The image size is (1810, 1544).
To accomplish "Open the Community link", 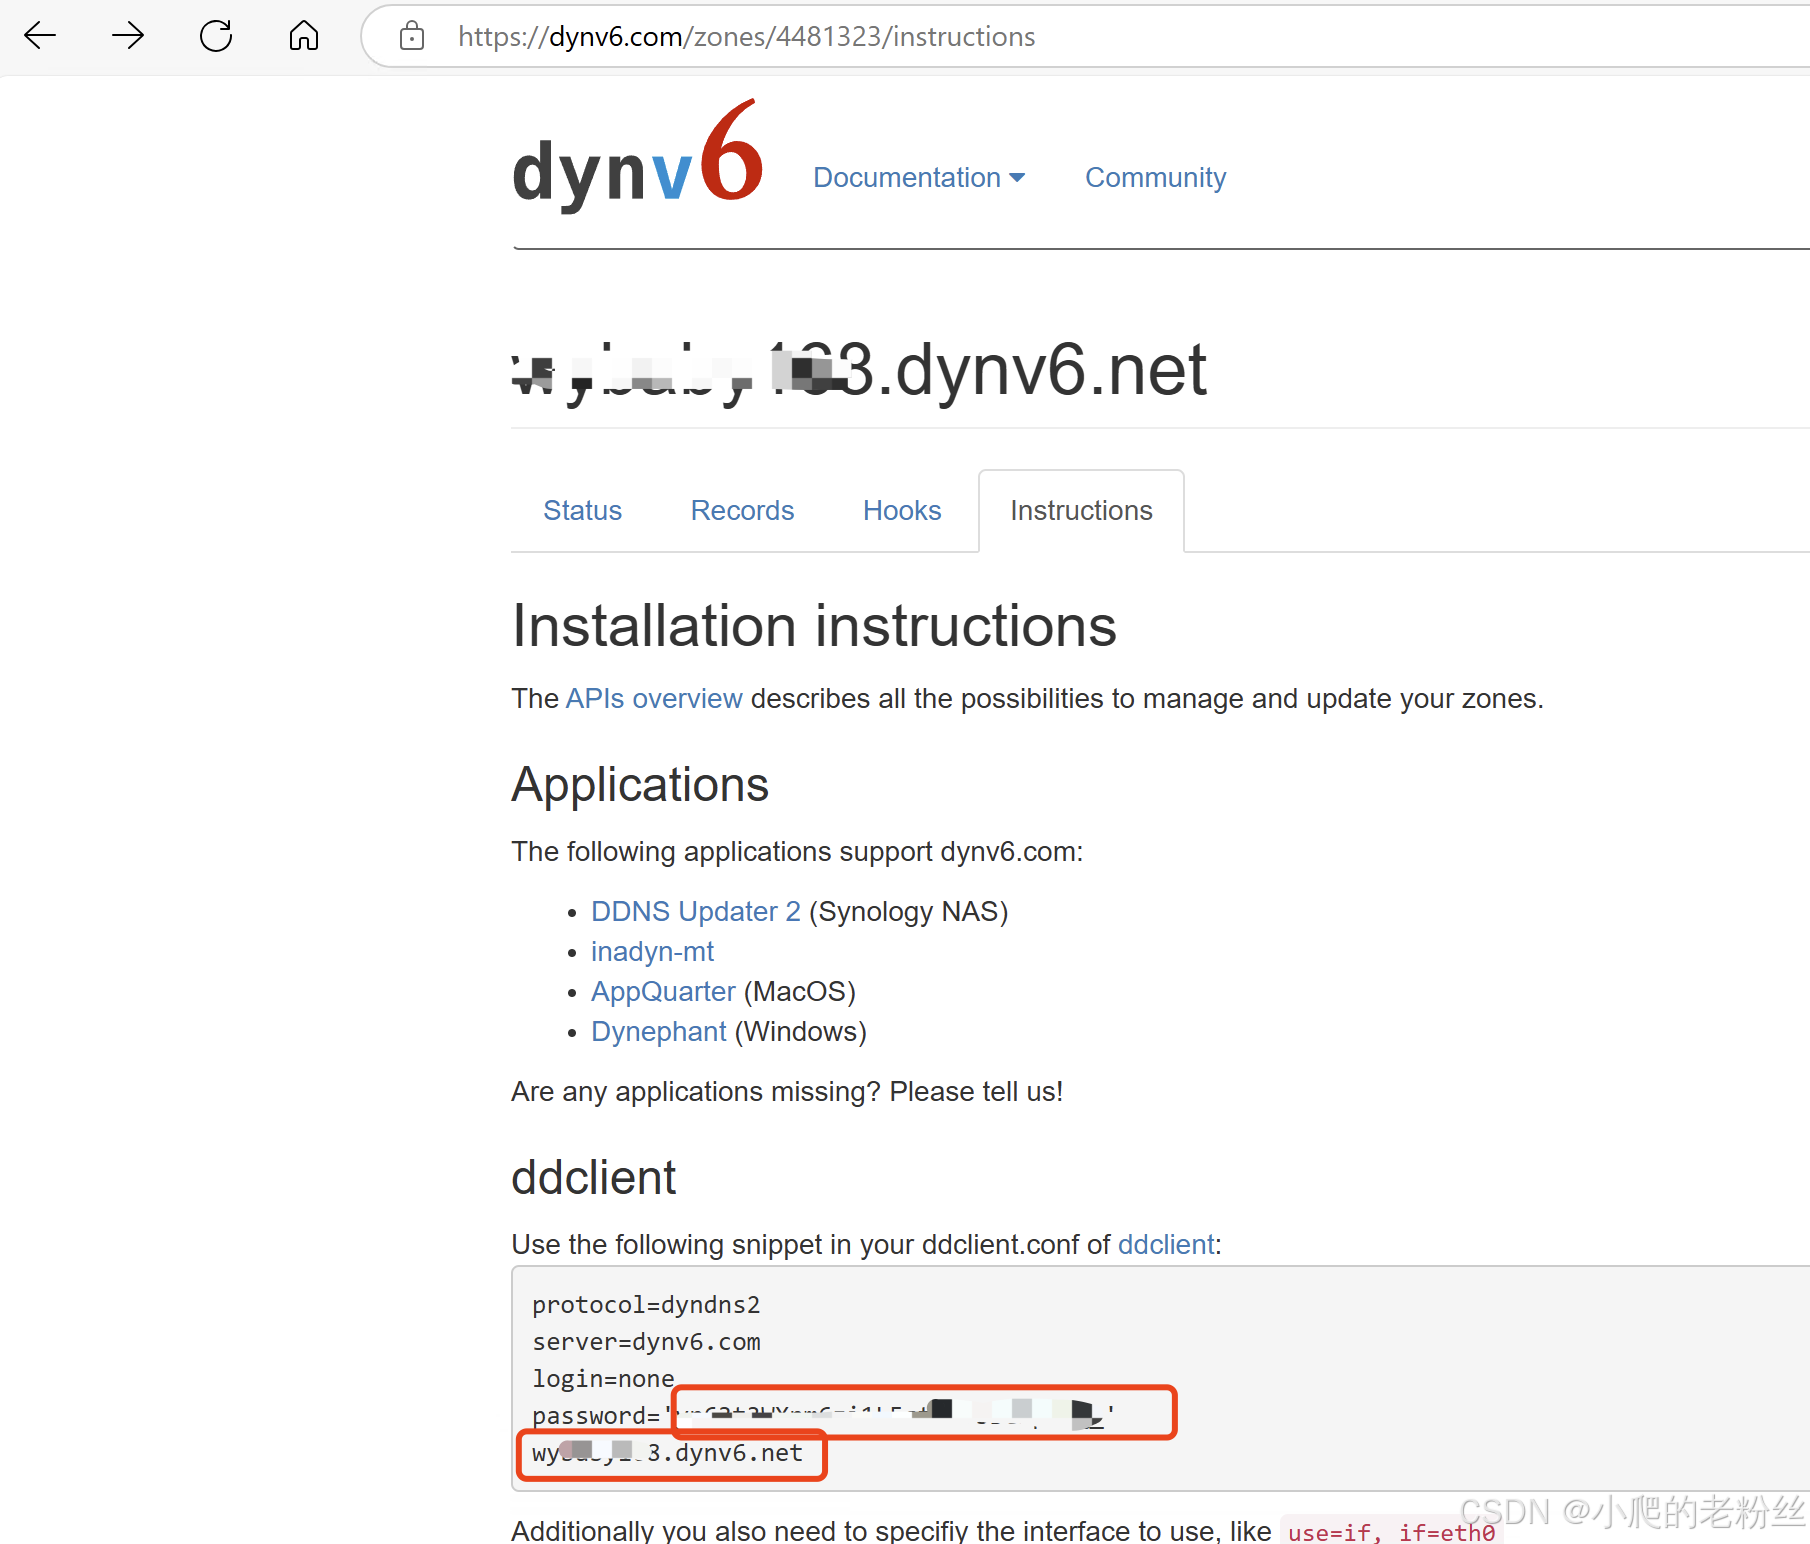I will pyautogui.click(x=1155, y=177).
